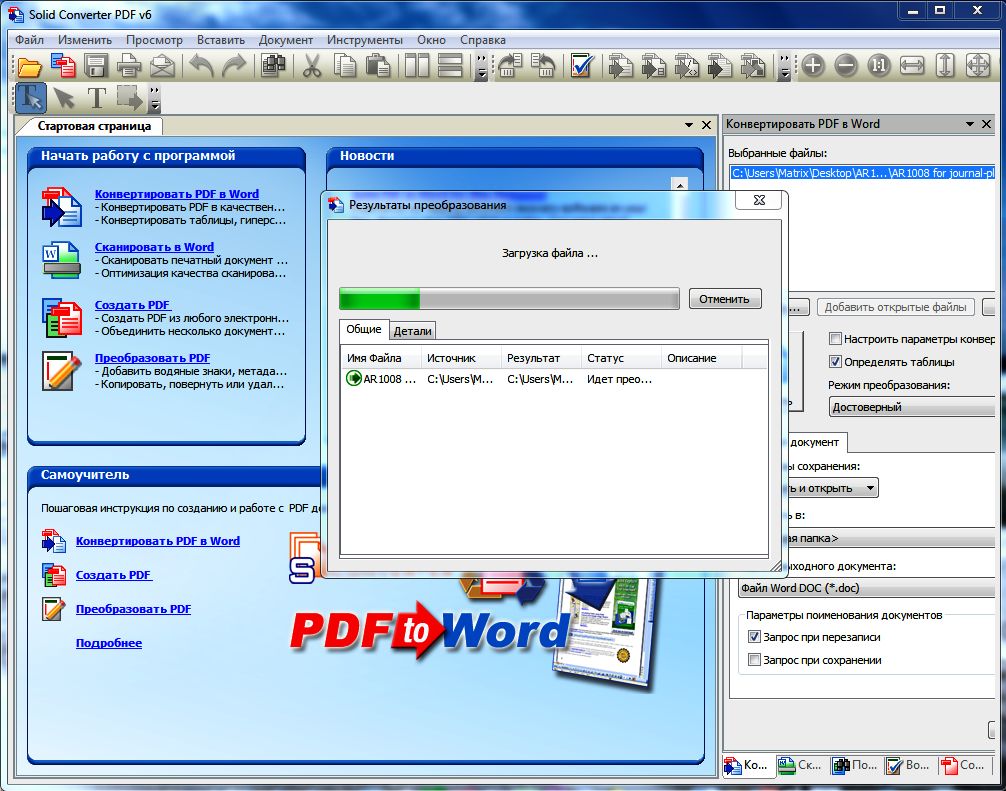
Task: Click the Zoom out minus icon
Action: click(x=846, y=67)
